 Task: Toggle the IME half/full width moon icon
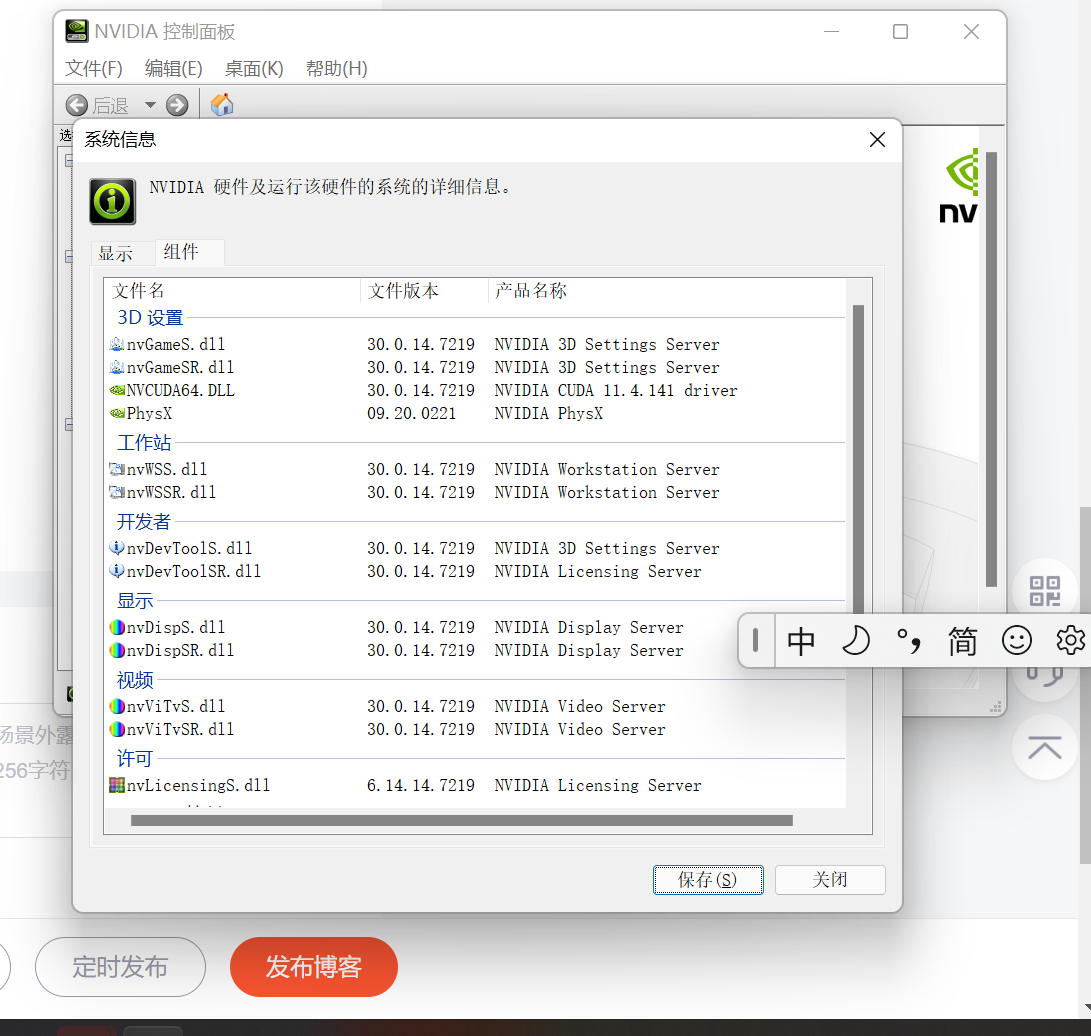pyautogui.click(x=856, y=640)
